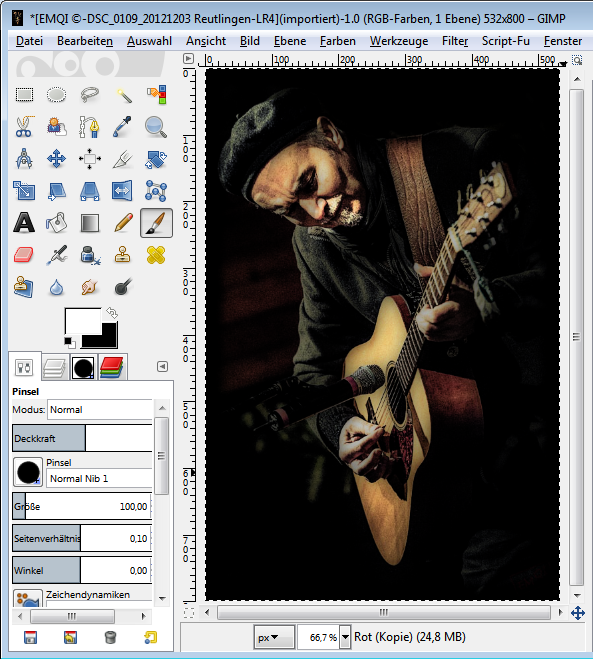Click the Normal Nib 1 brush name field
Image resolution: width=593 pixels, height=659 pixels.
(x=99, y=479)
